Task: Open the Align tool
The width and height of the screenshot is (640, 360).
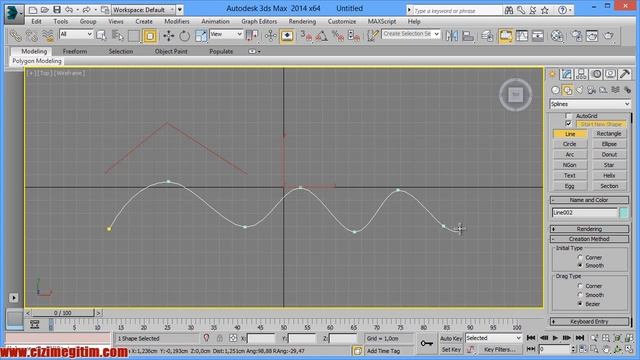Action: click(x=468, y=36)
